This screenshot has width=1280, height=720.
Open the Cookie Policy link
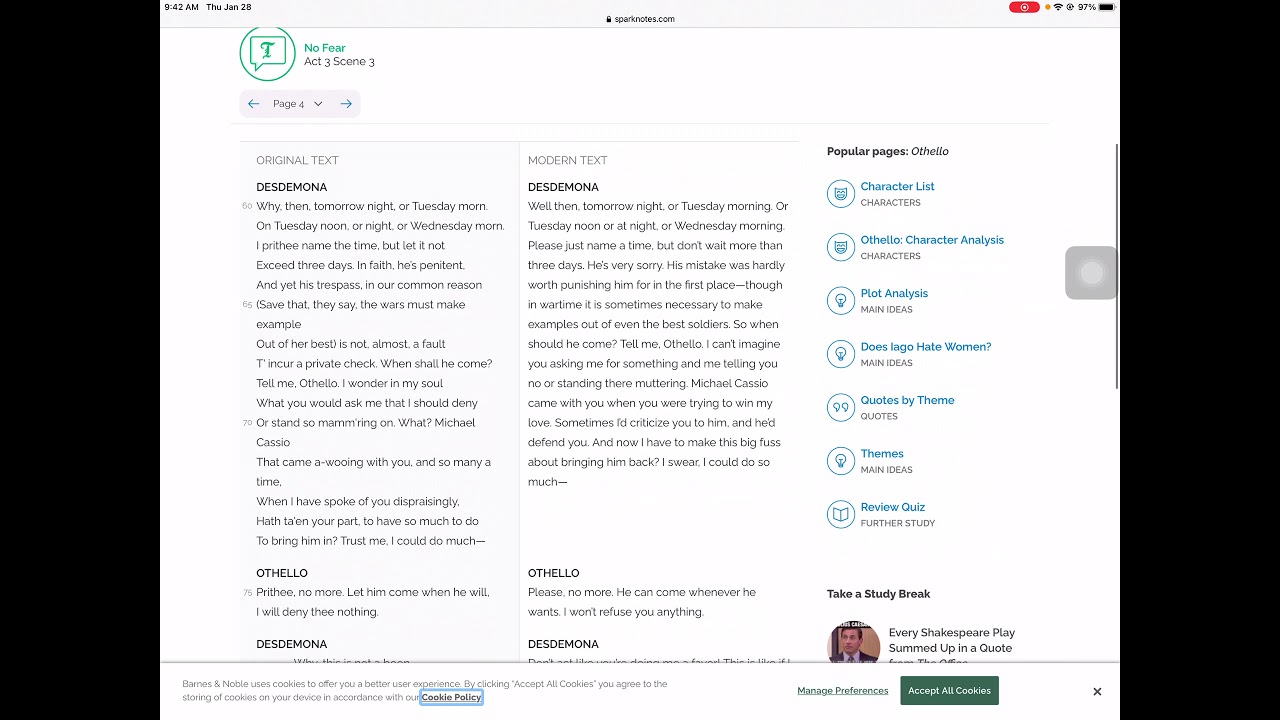[451, 697]
